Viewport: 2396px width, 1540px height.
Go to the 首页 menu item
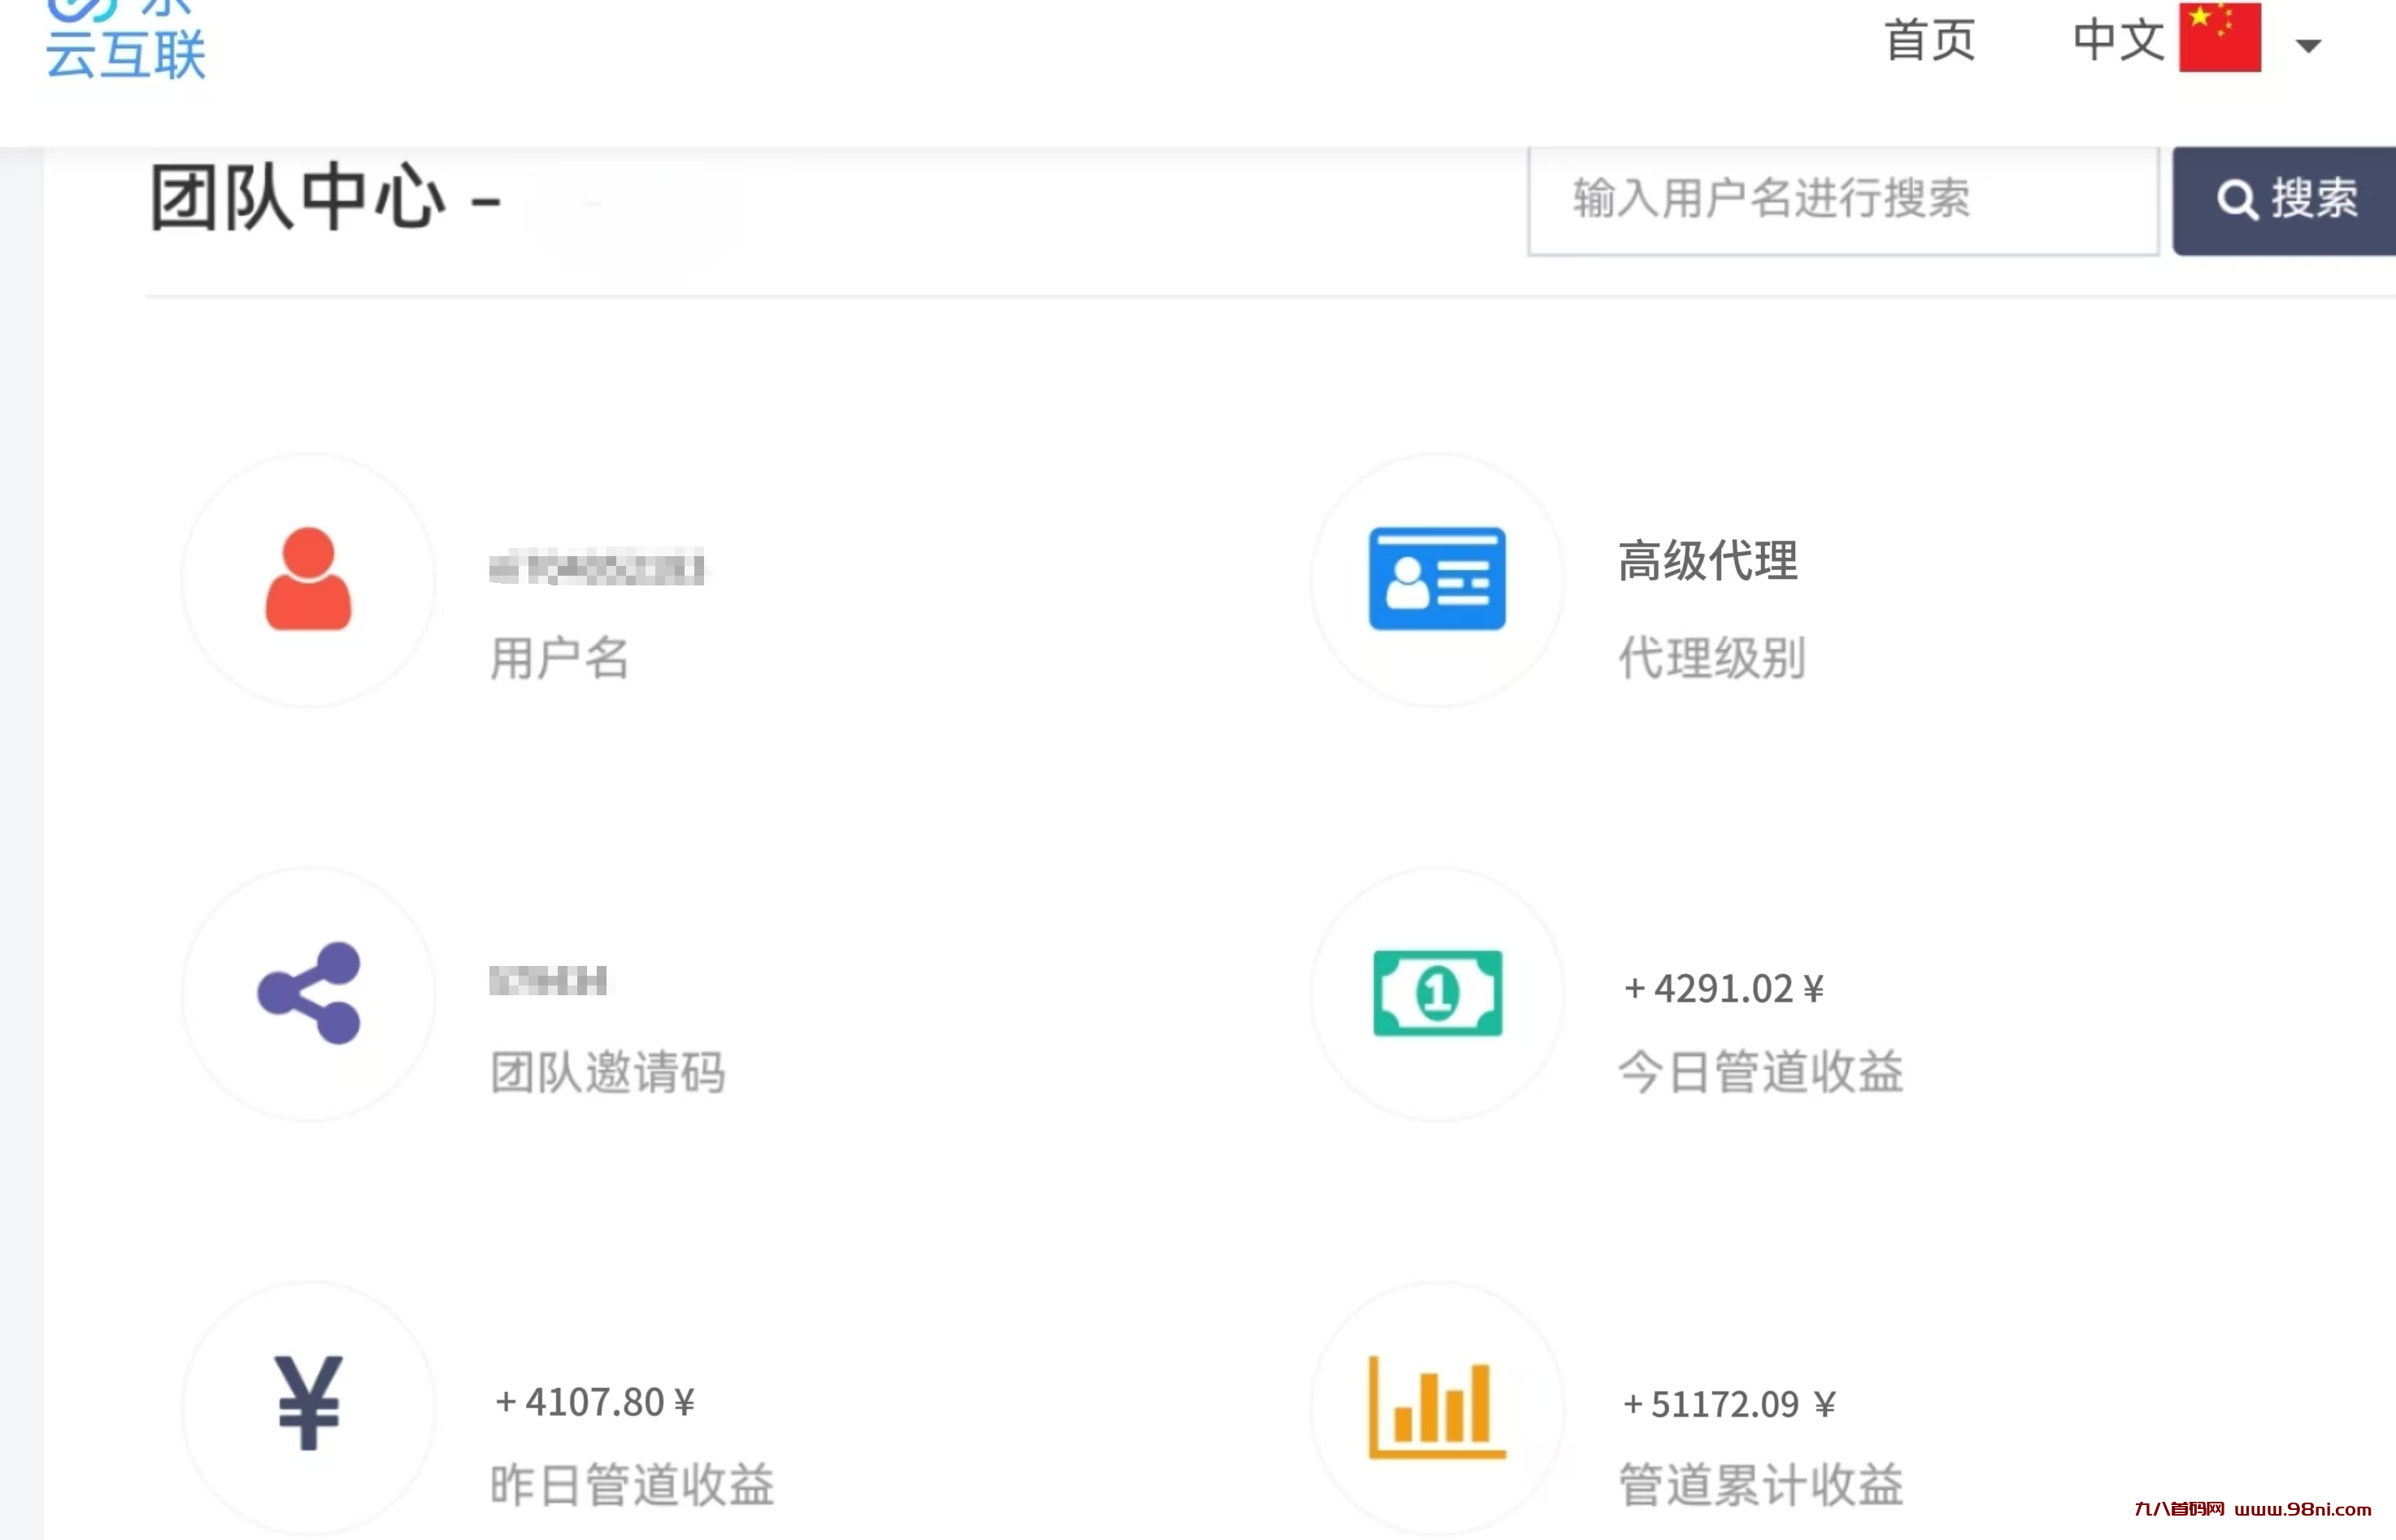[x=1930, y=40]
